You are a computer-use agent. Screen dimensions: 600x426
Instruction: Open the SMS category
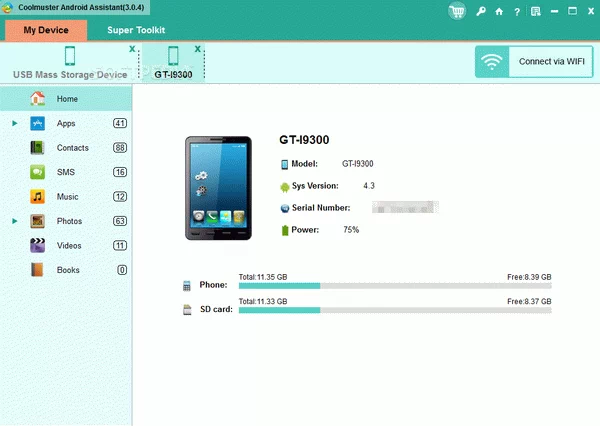[x=66, y=172]
